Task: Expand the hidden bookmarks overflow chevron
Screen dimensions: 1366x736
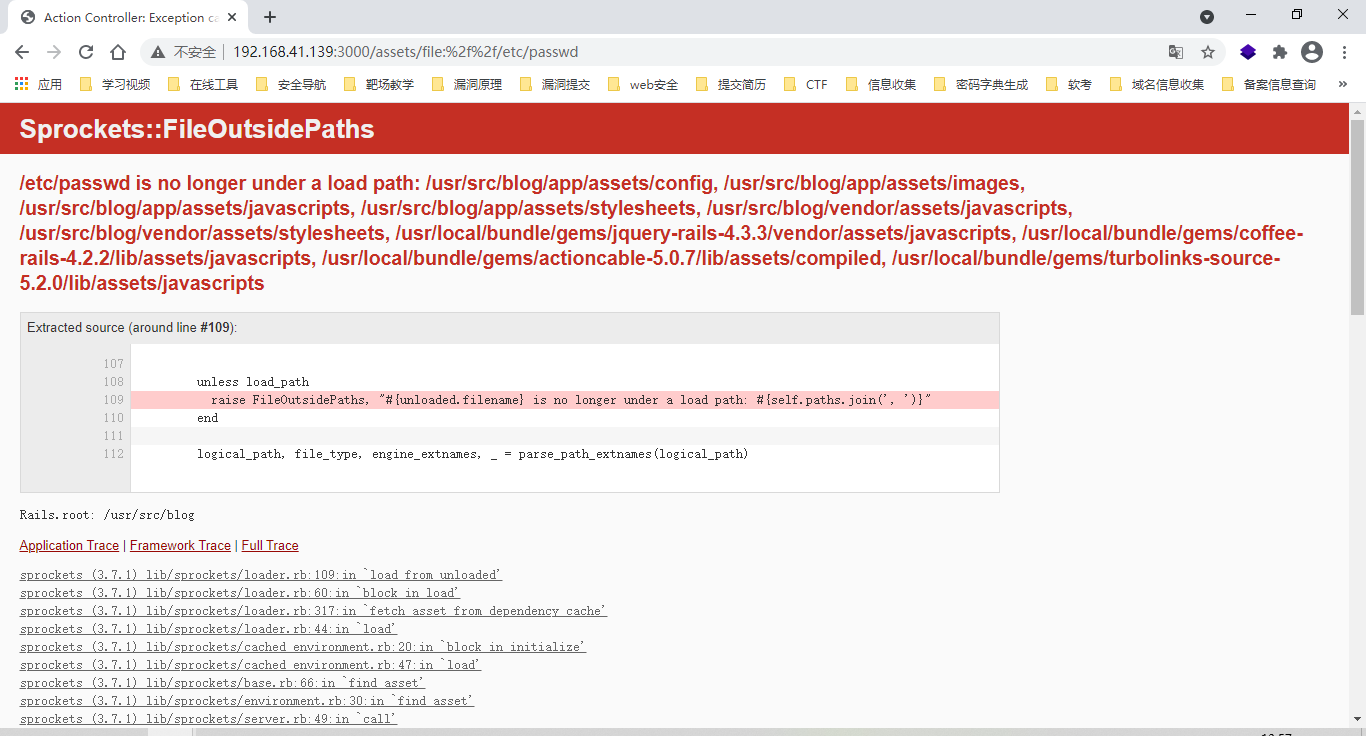Action: pos(1343,84)
